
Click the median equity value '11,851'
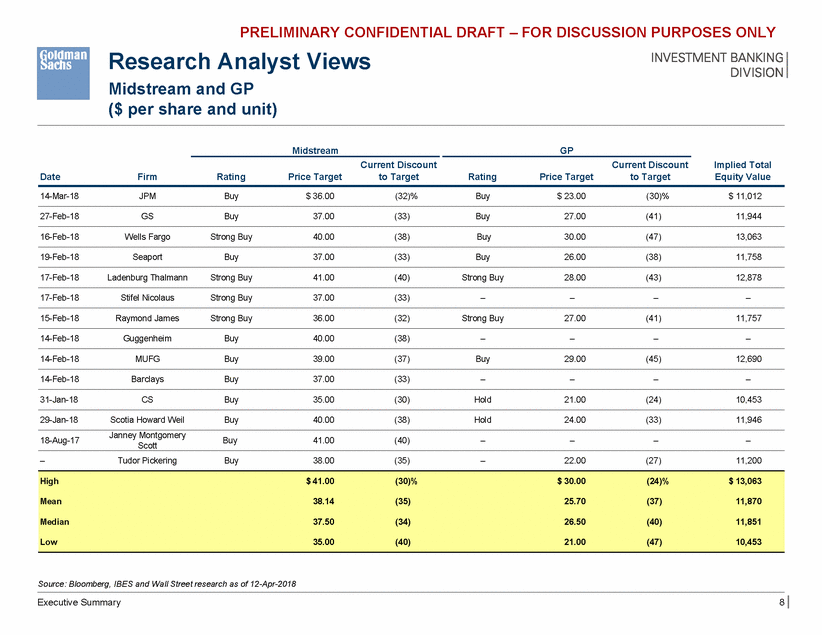(x=749, y=522)
